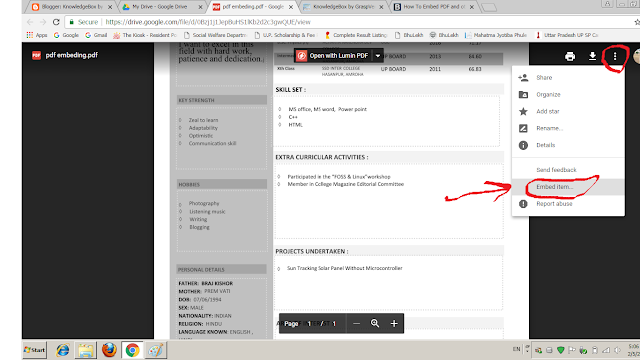Click the Organize folder icon
Screen dimensions: 640x360
tap(523, 94)
